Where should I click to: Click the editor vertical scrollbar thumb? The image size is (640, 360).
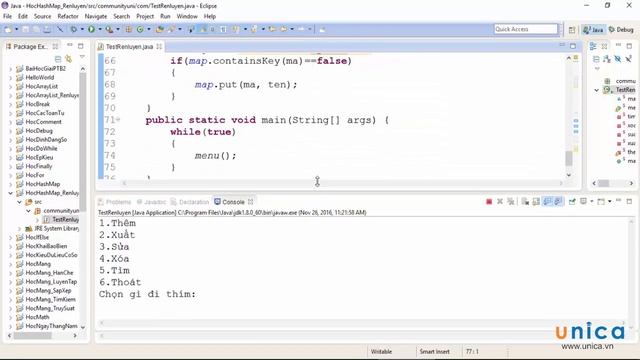coord(569,158)
